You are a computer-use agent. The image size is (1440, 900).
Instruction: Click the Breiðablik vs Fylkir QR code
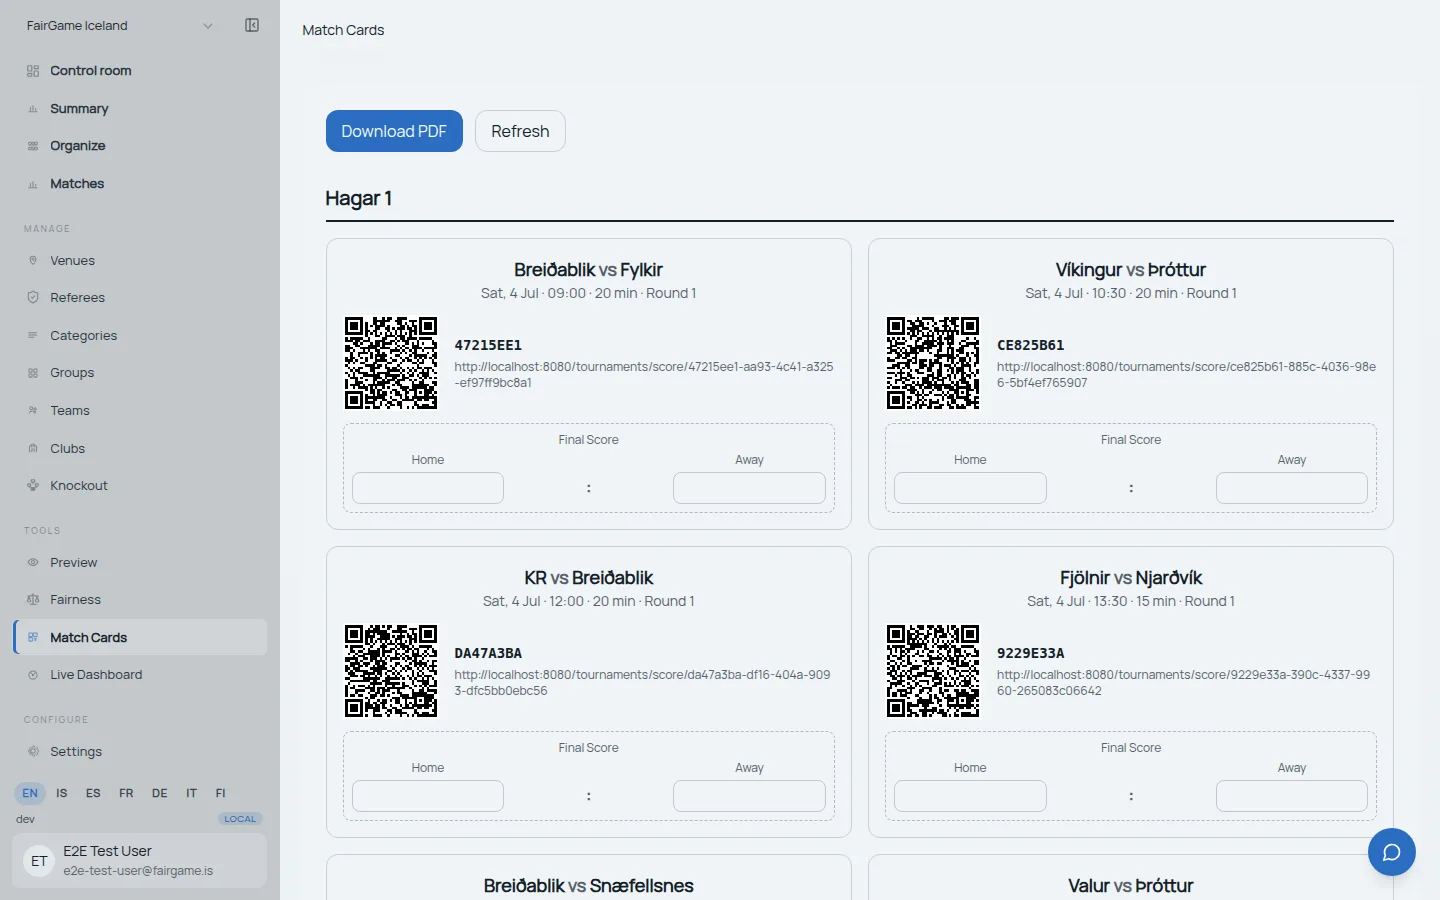click(x=391, y=363)
